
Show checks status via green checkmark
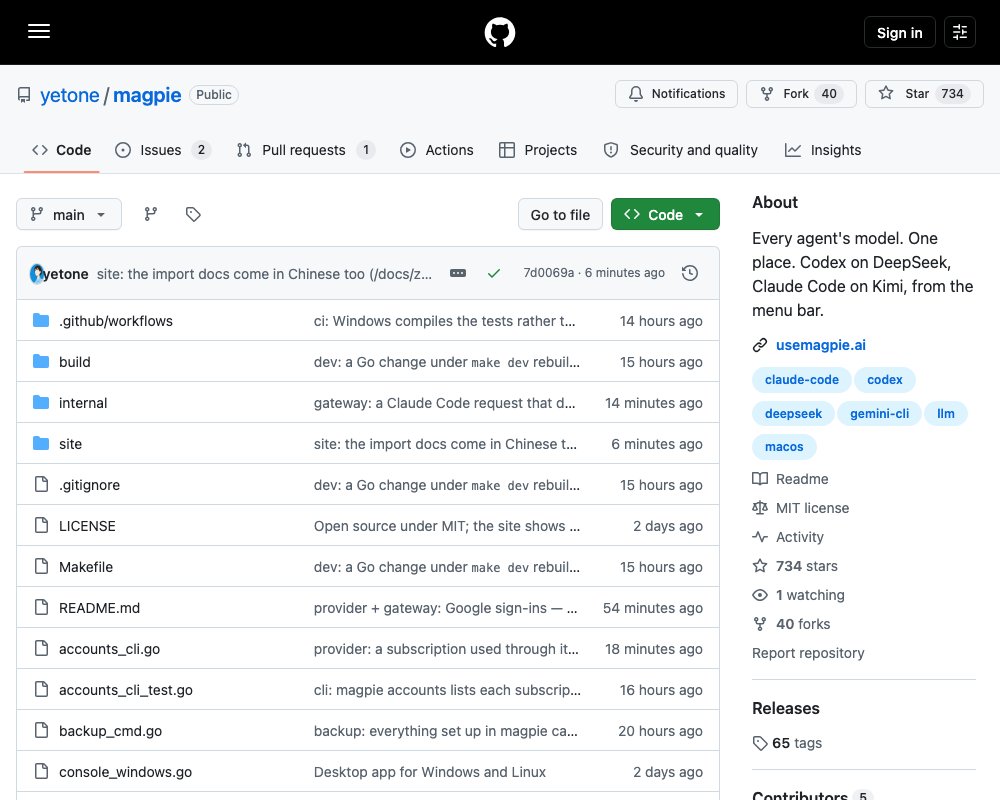(x=494, y=273)
